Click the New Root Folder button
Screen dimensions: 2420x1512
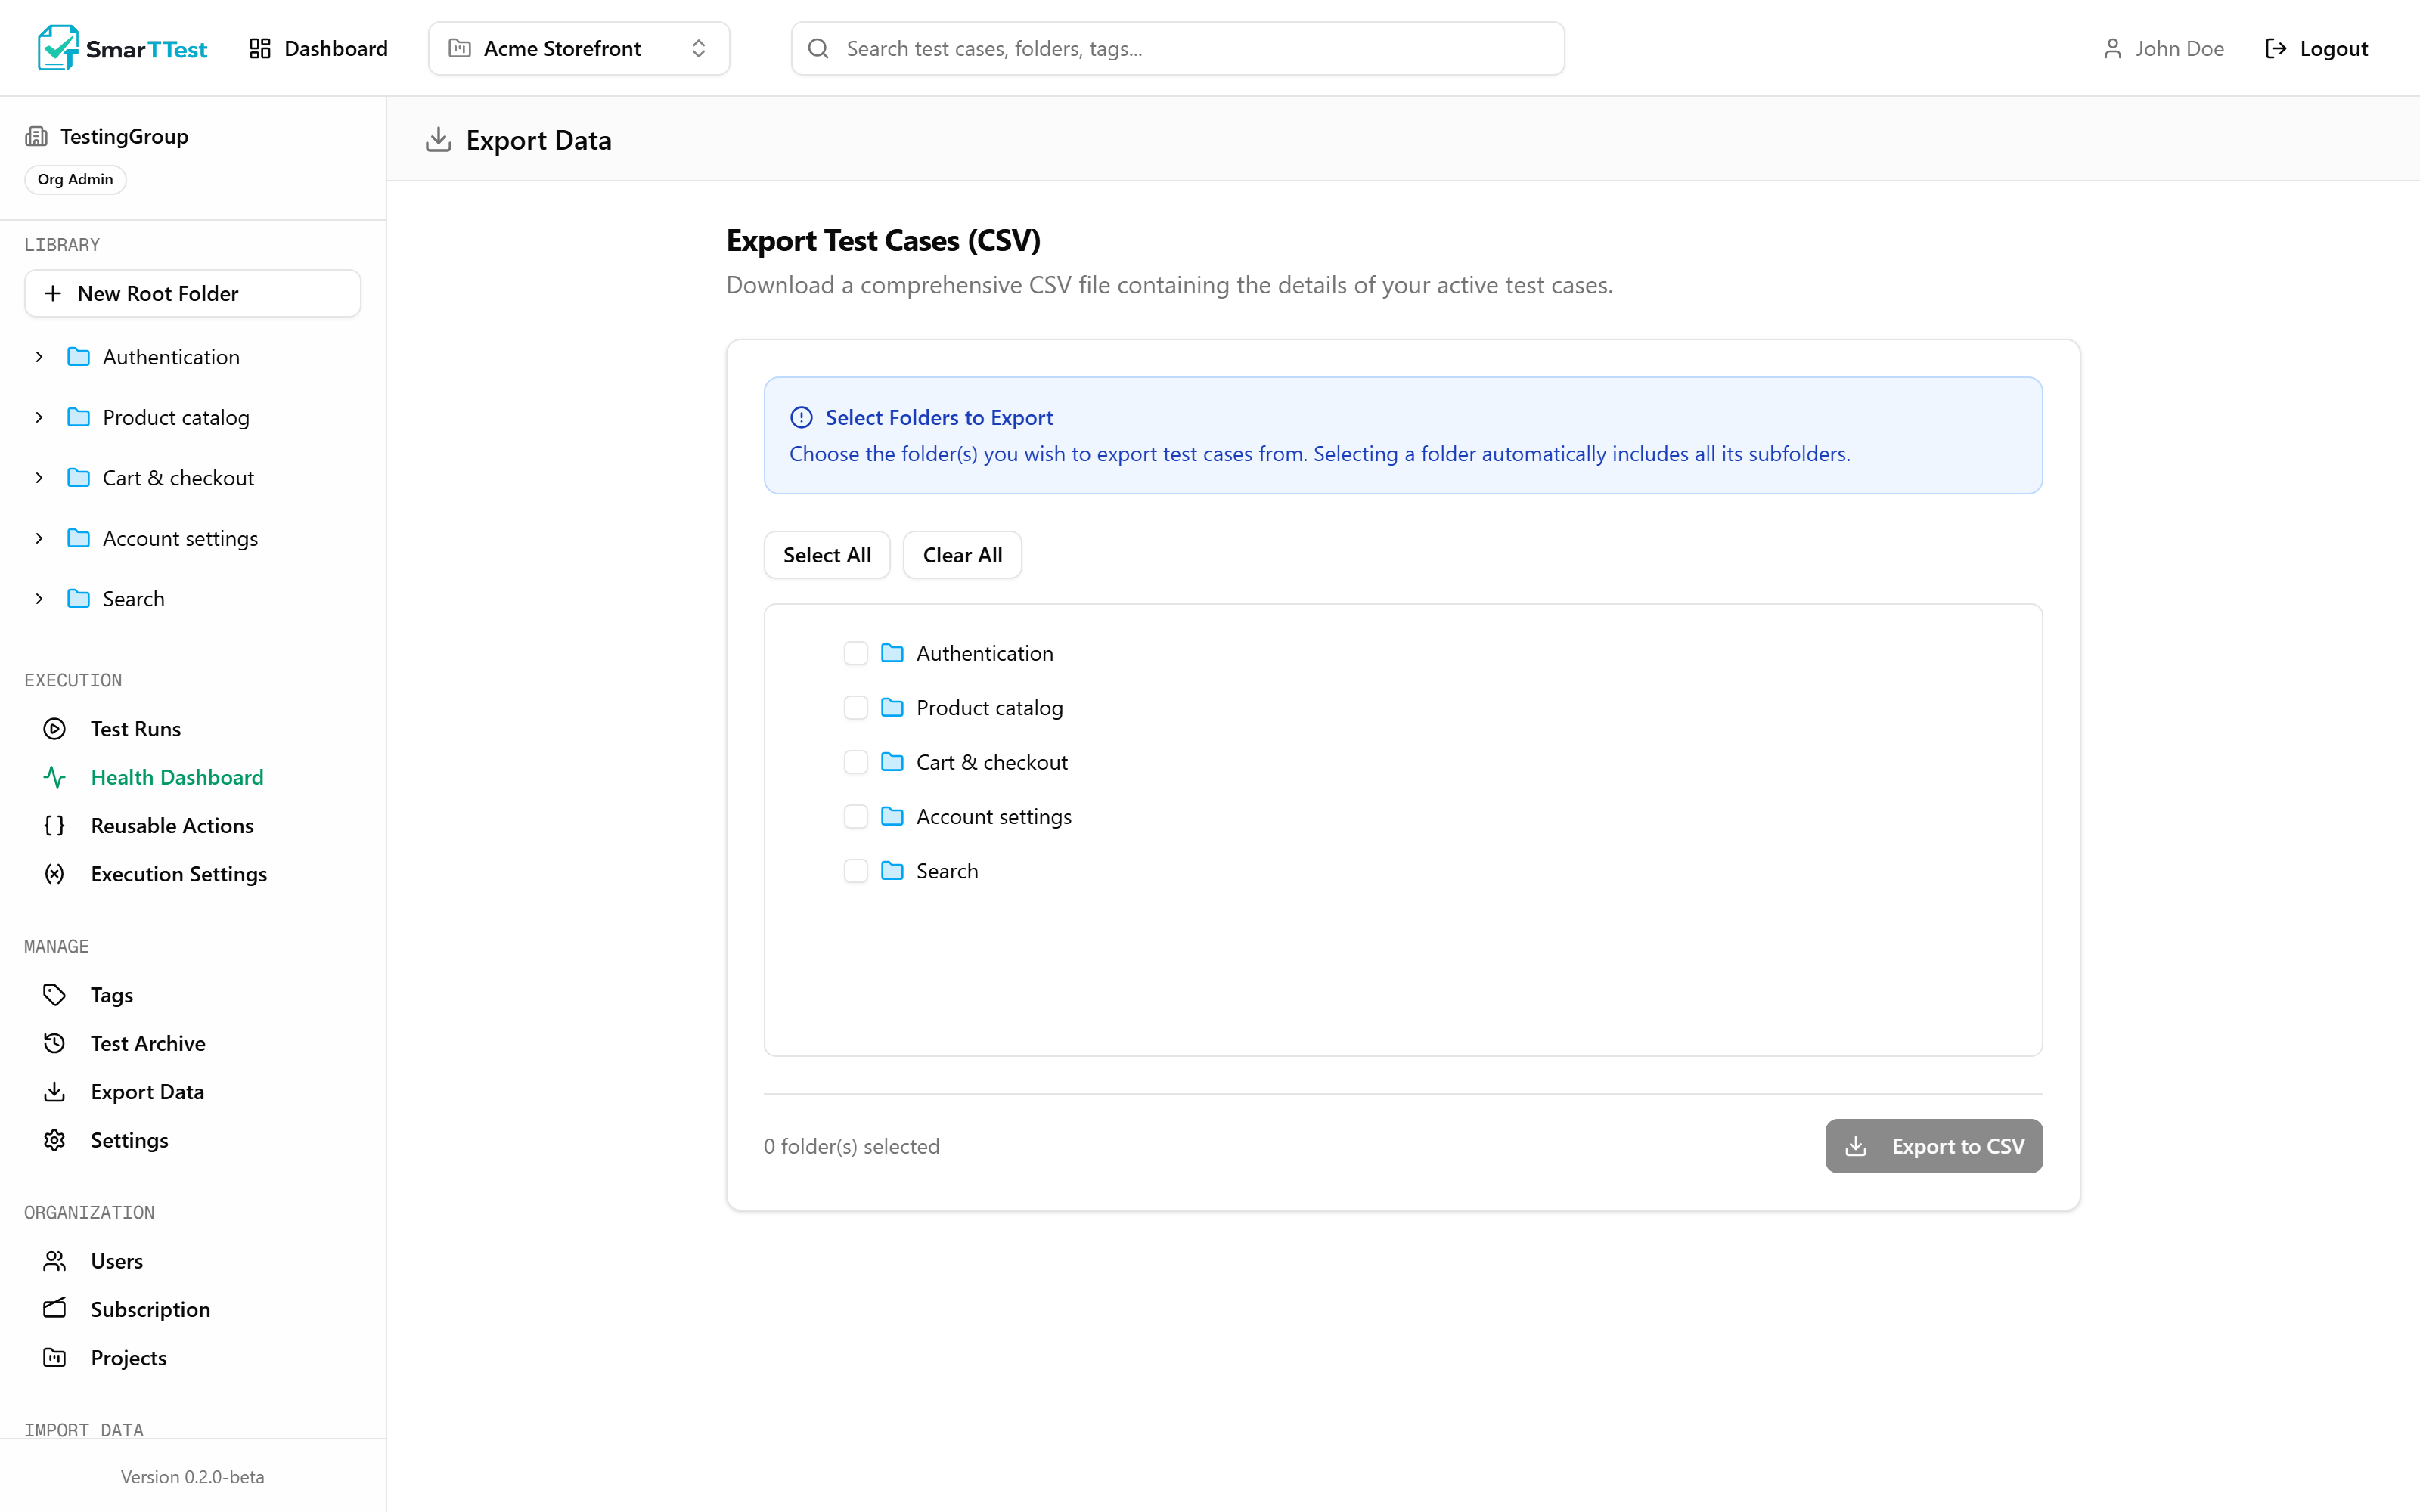coord(193,293)
